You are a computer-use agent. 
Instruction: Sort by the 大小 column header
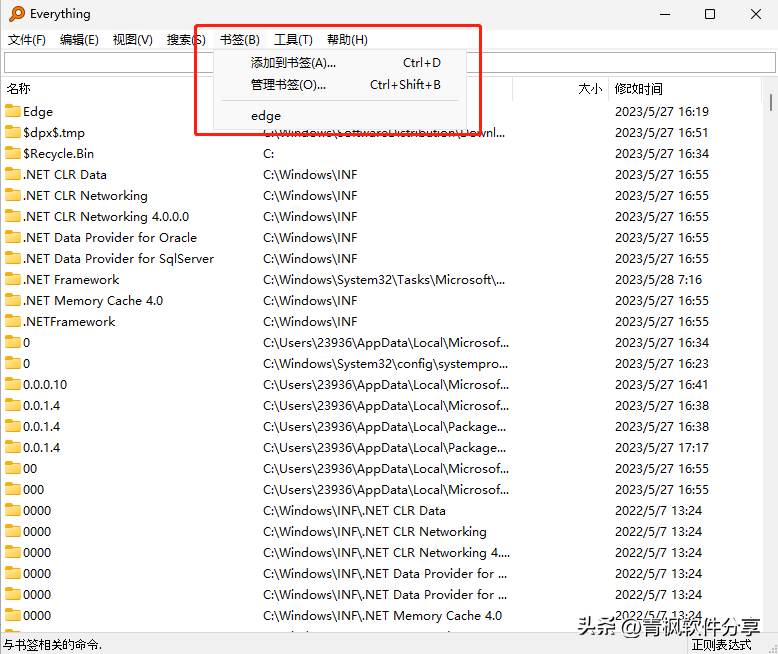pos(590,89)
